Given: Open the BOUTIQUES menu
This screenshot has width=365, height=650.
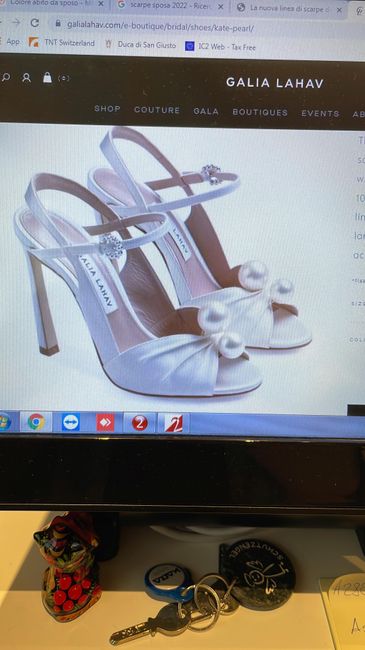Looking at the screenshot, I should (x=260, y=112).
